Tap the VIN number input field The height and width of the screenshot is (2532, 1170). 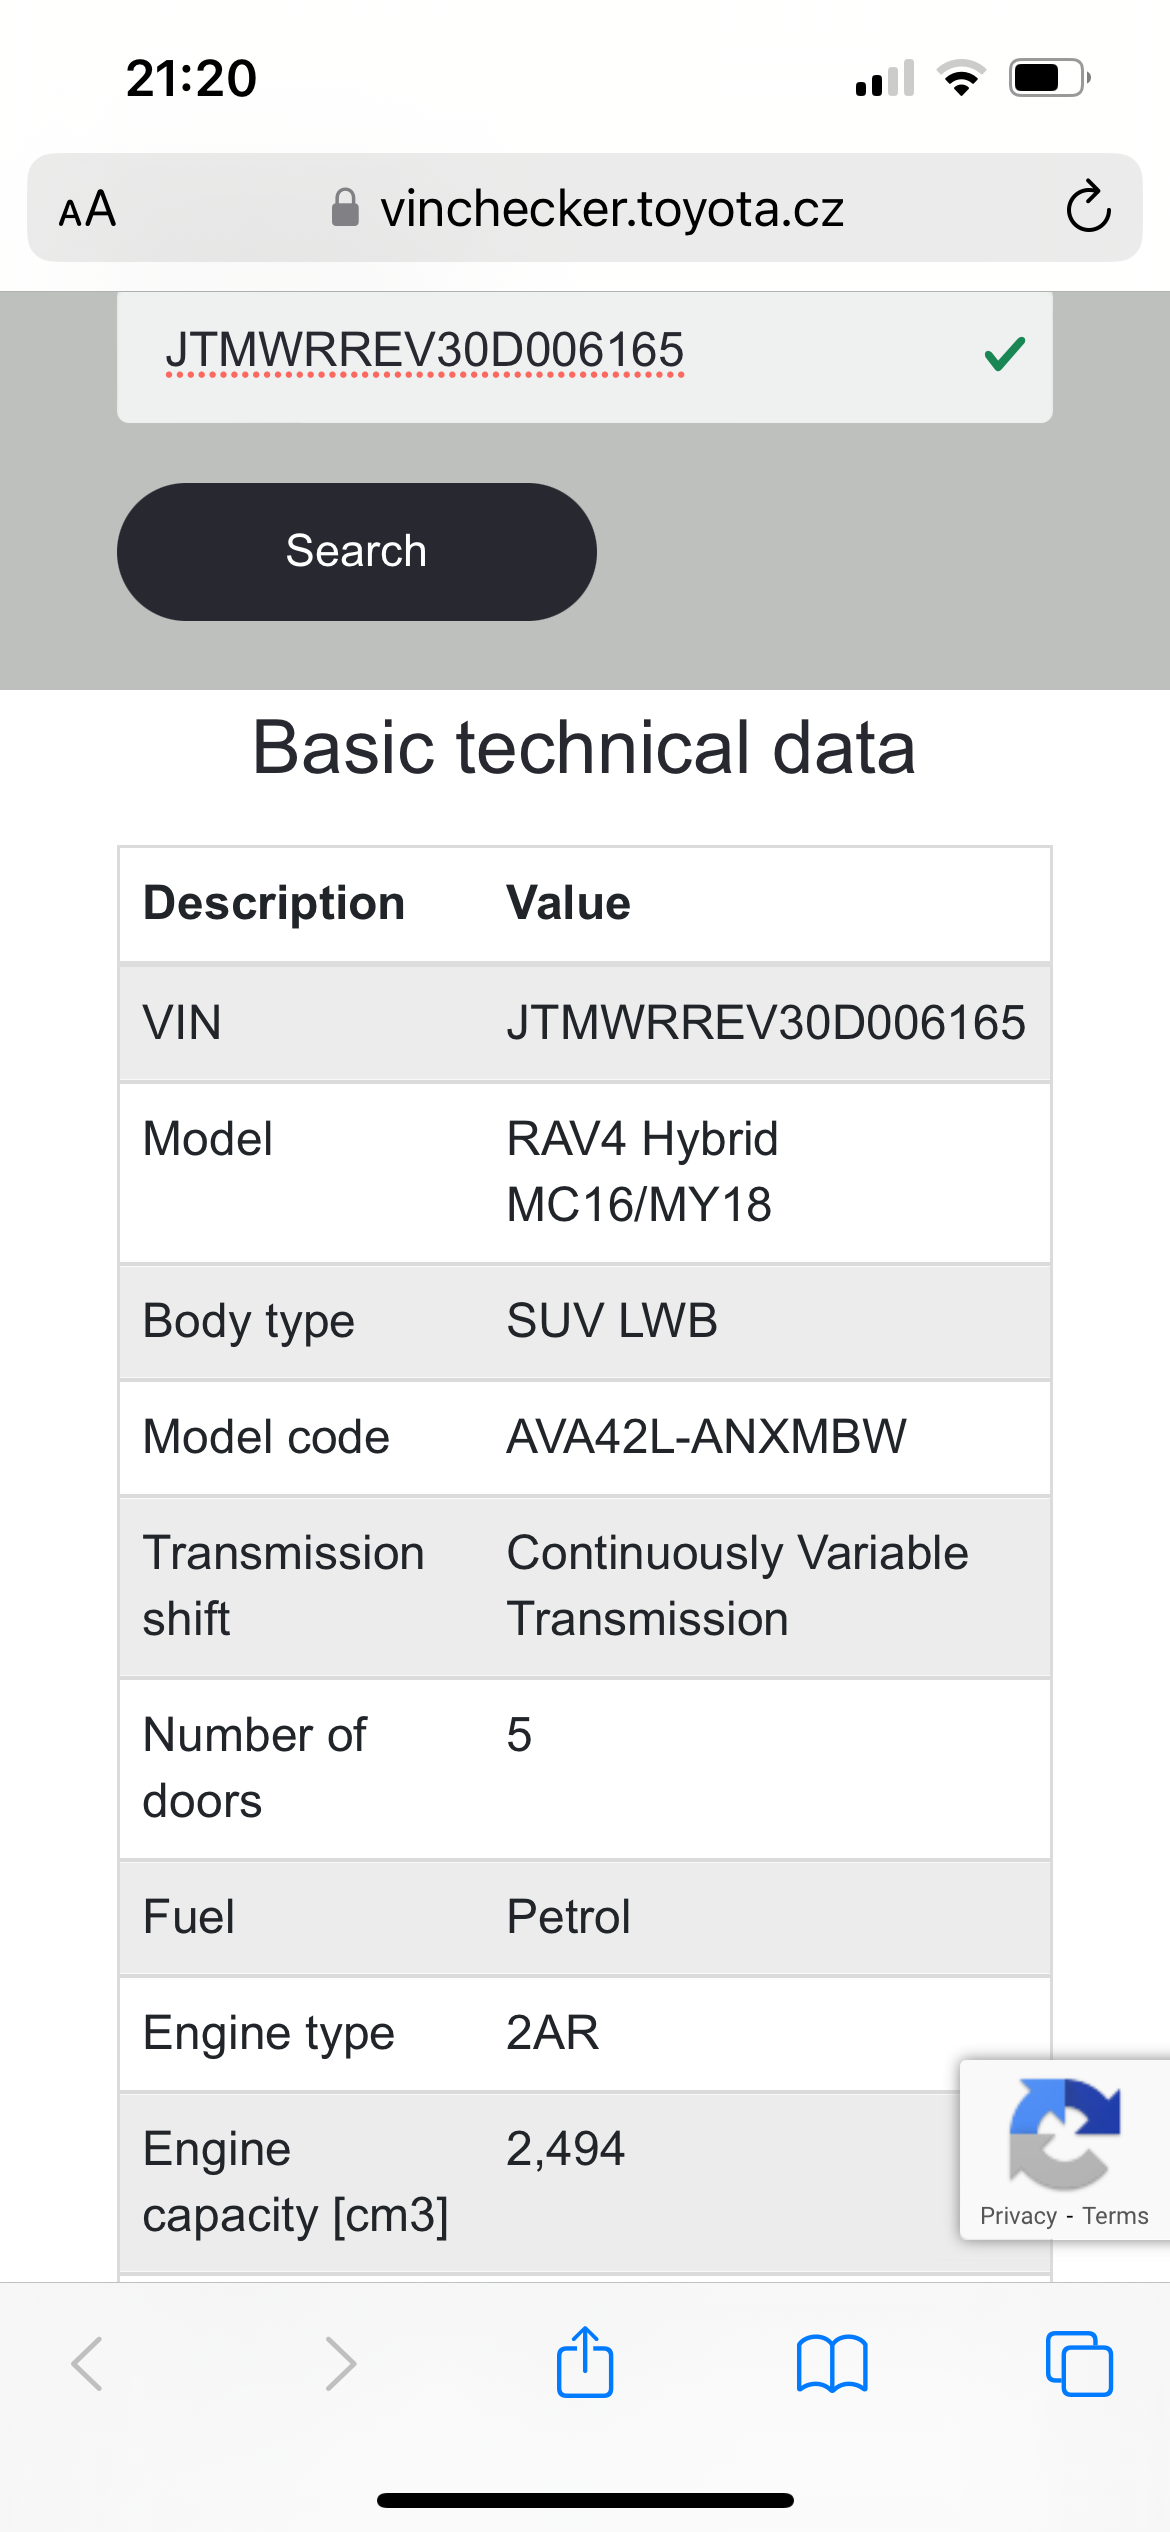click(540, 354)
